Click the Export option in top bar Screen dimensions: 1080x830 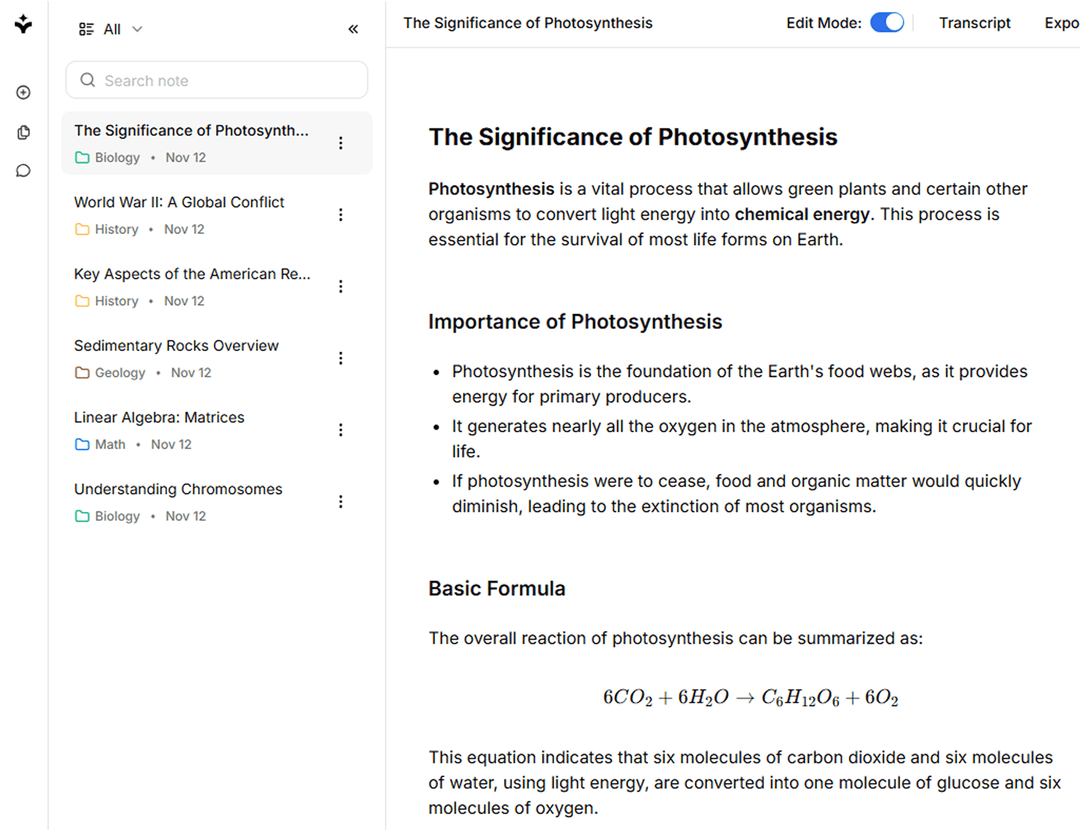pos(1061,23)
